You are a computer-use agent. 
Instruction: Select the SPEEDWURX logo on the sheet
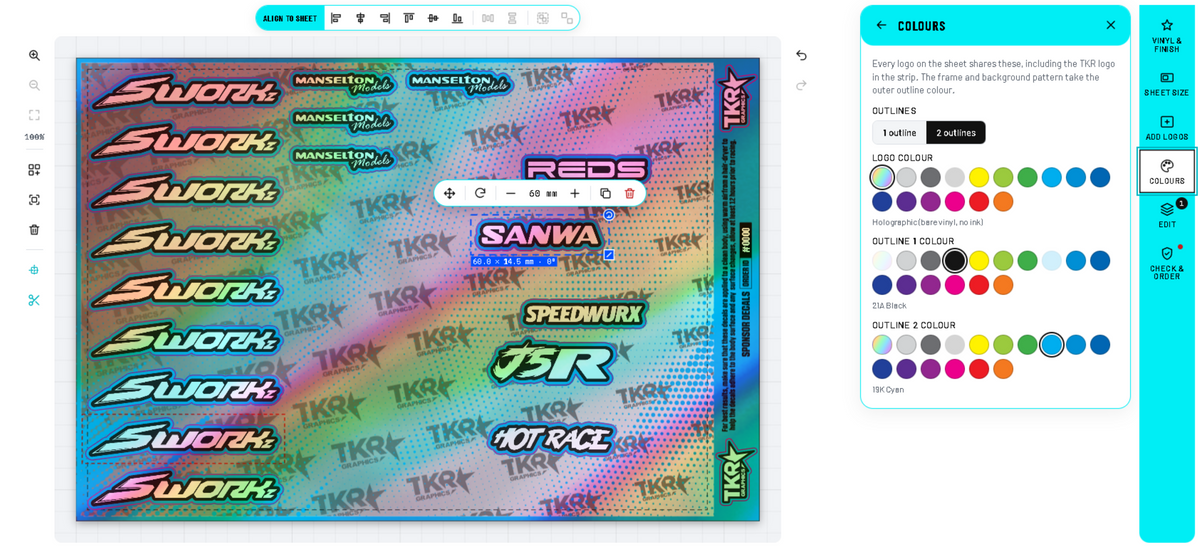point(584,314)
